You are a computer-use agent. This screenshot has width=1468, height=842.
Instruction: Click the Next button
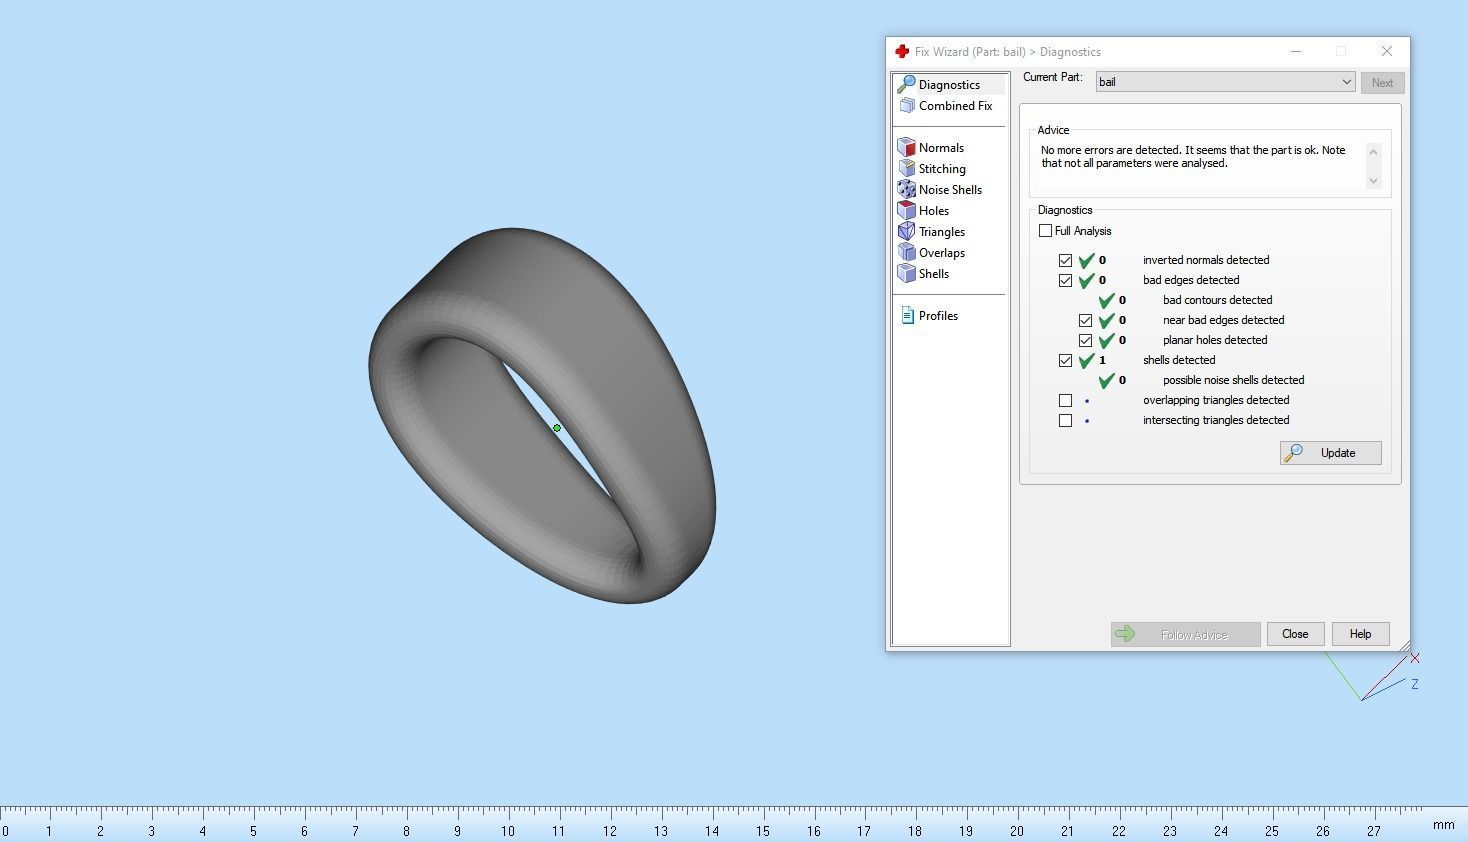[x=1382, y=83]
